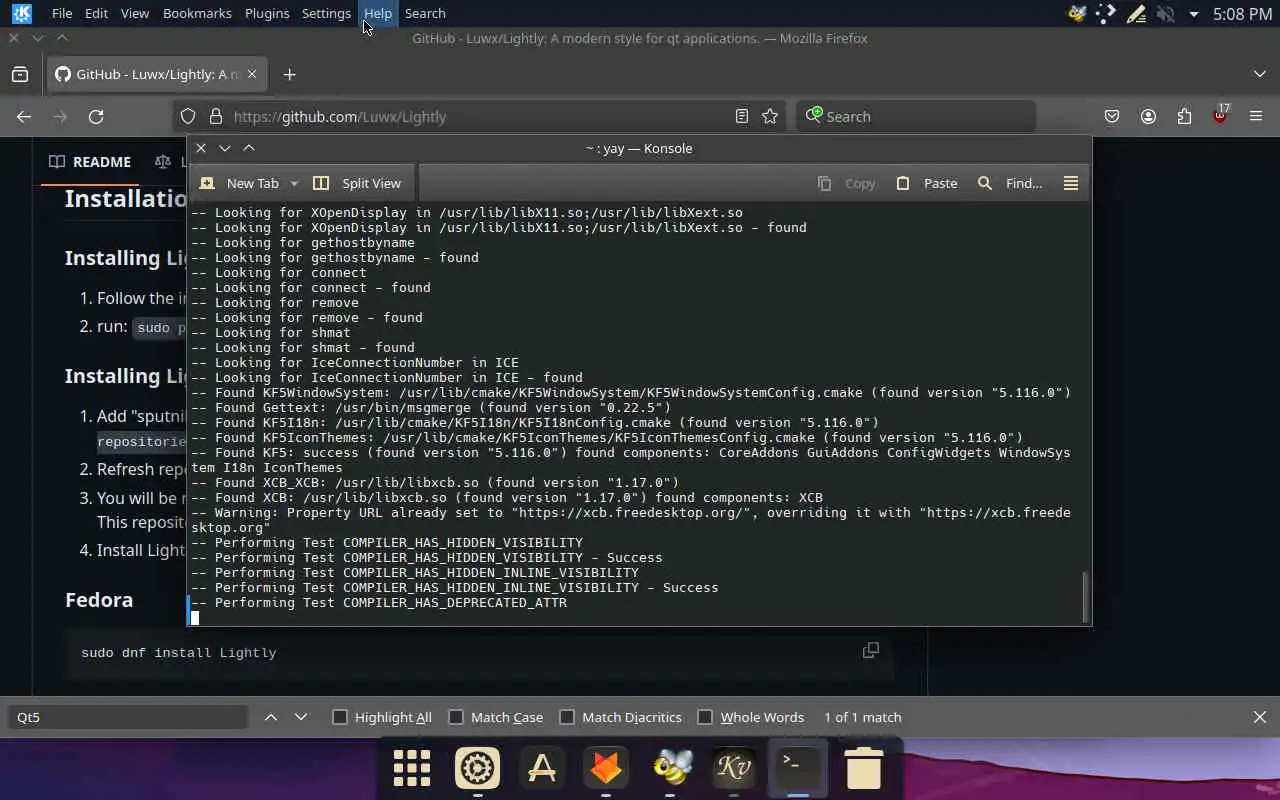Open Konsole hamburger menu
The width and height of the screenshot is (1280, 800).
(x=1071, y=183)
